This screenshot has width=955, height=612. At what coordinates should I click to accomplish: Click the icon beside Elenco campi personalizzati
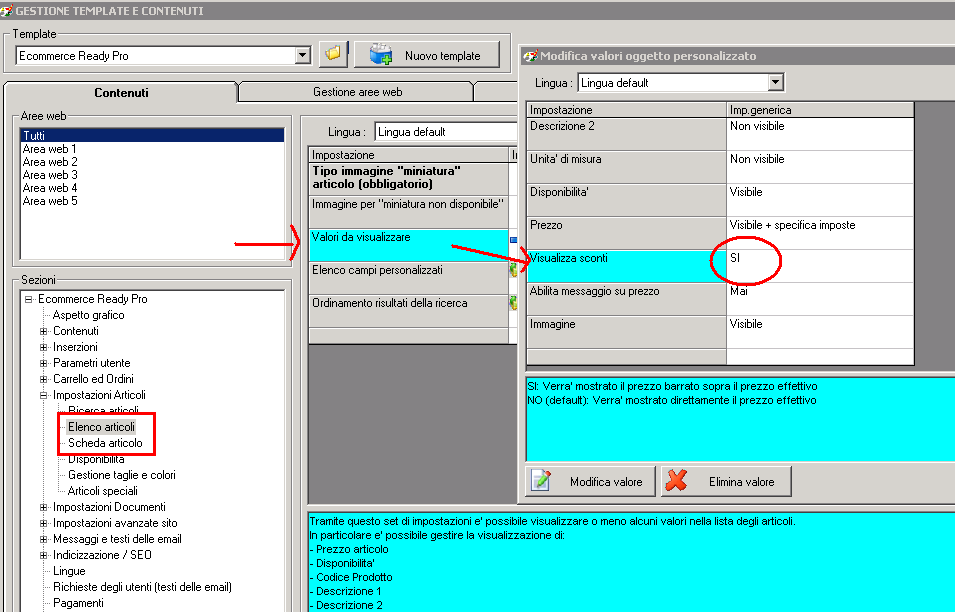click(513, 270)
